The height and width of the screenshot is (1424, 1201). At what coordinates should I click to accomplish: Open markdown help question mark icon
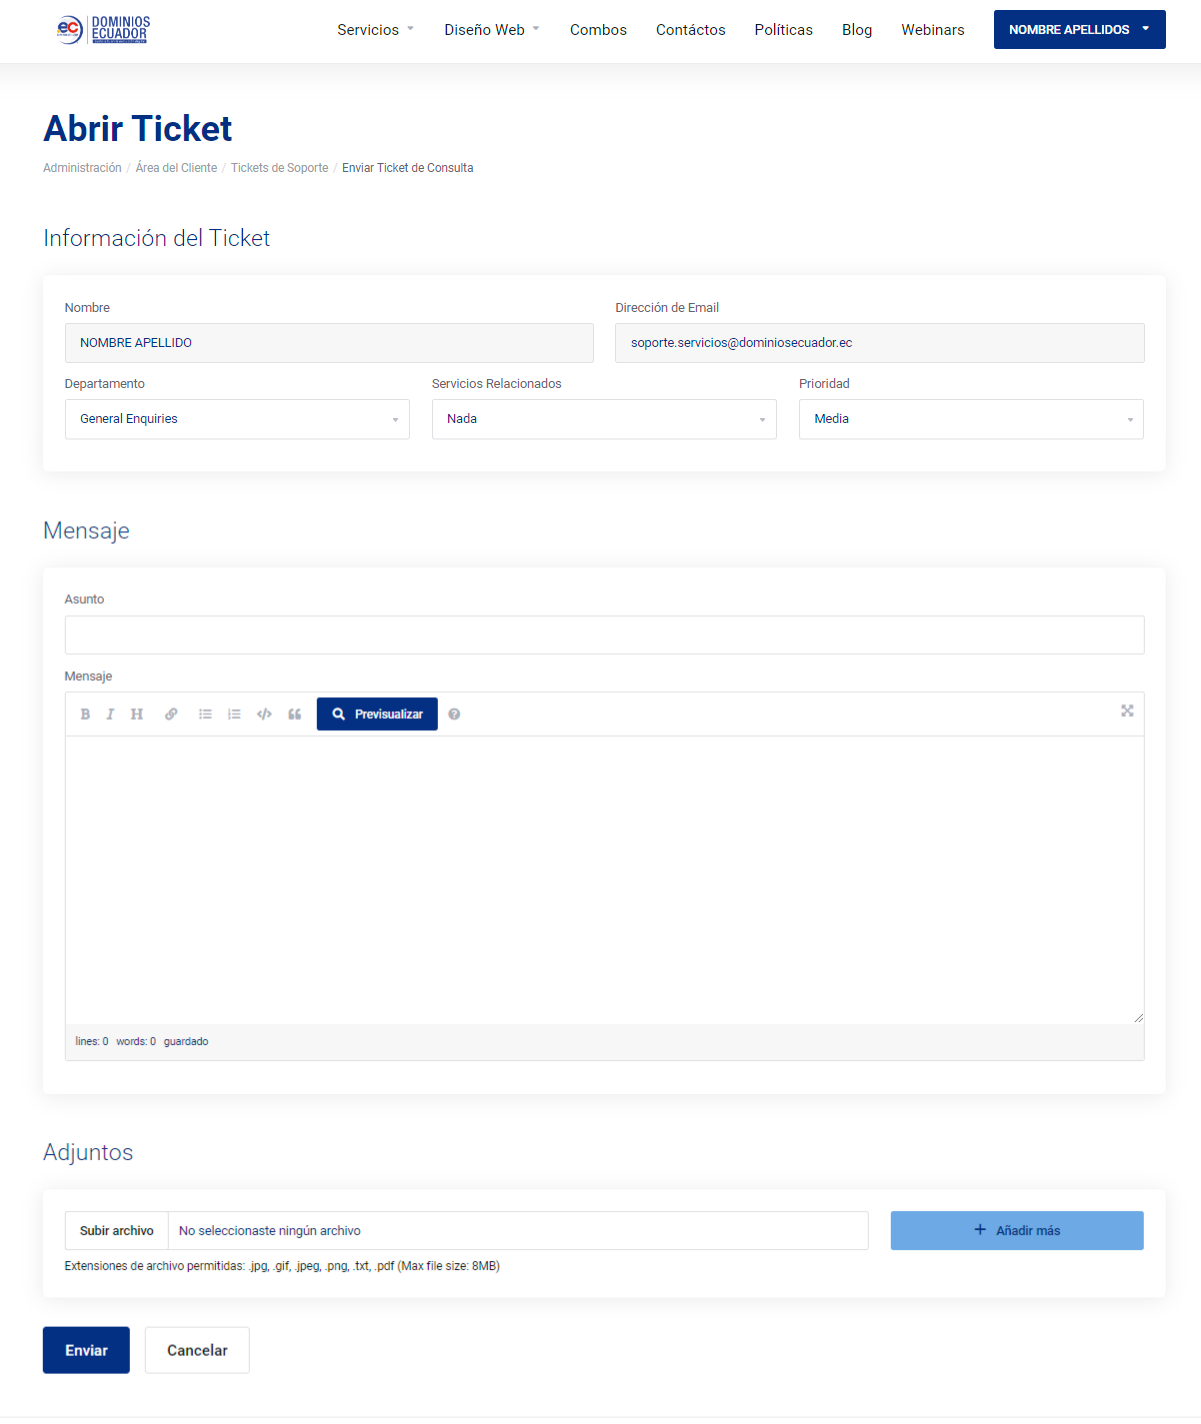(x=454, y=714)
